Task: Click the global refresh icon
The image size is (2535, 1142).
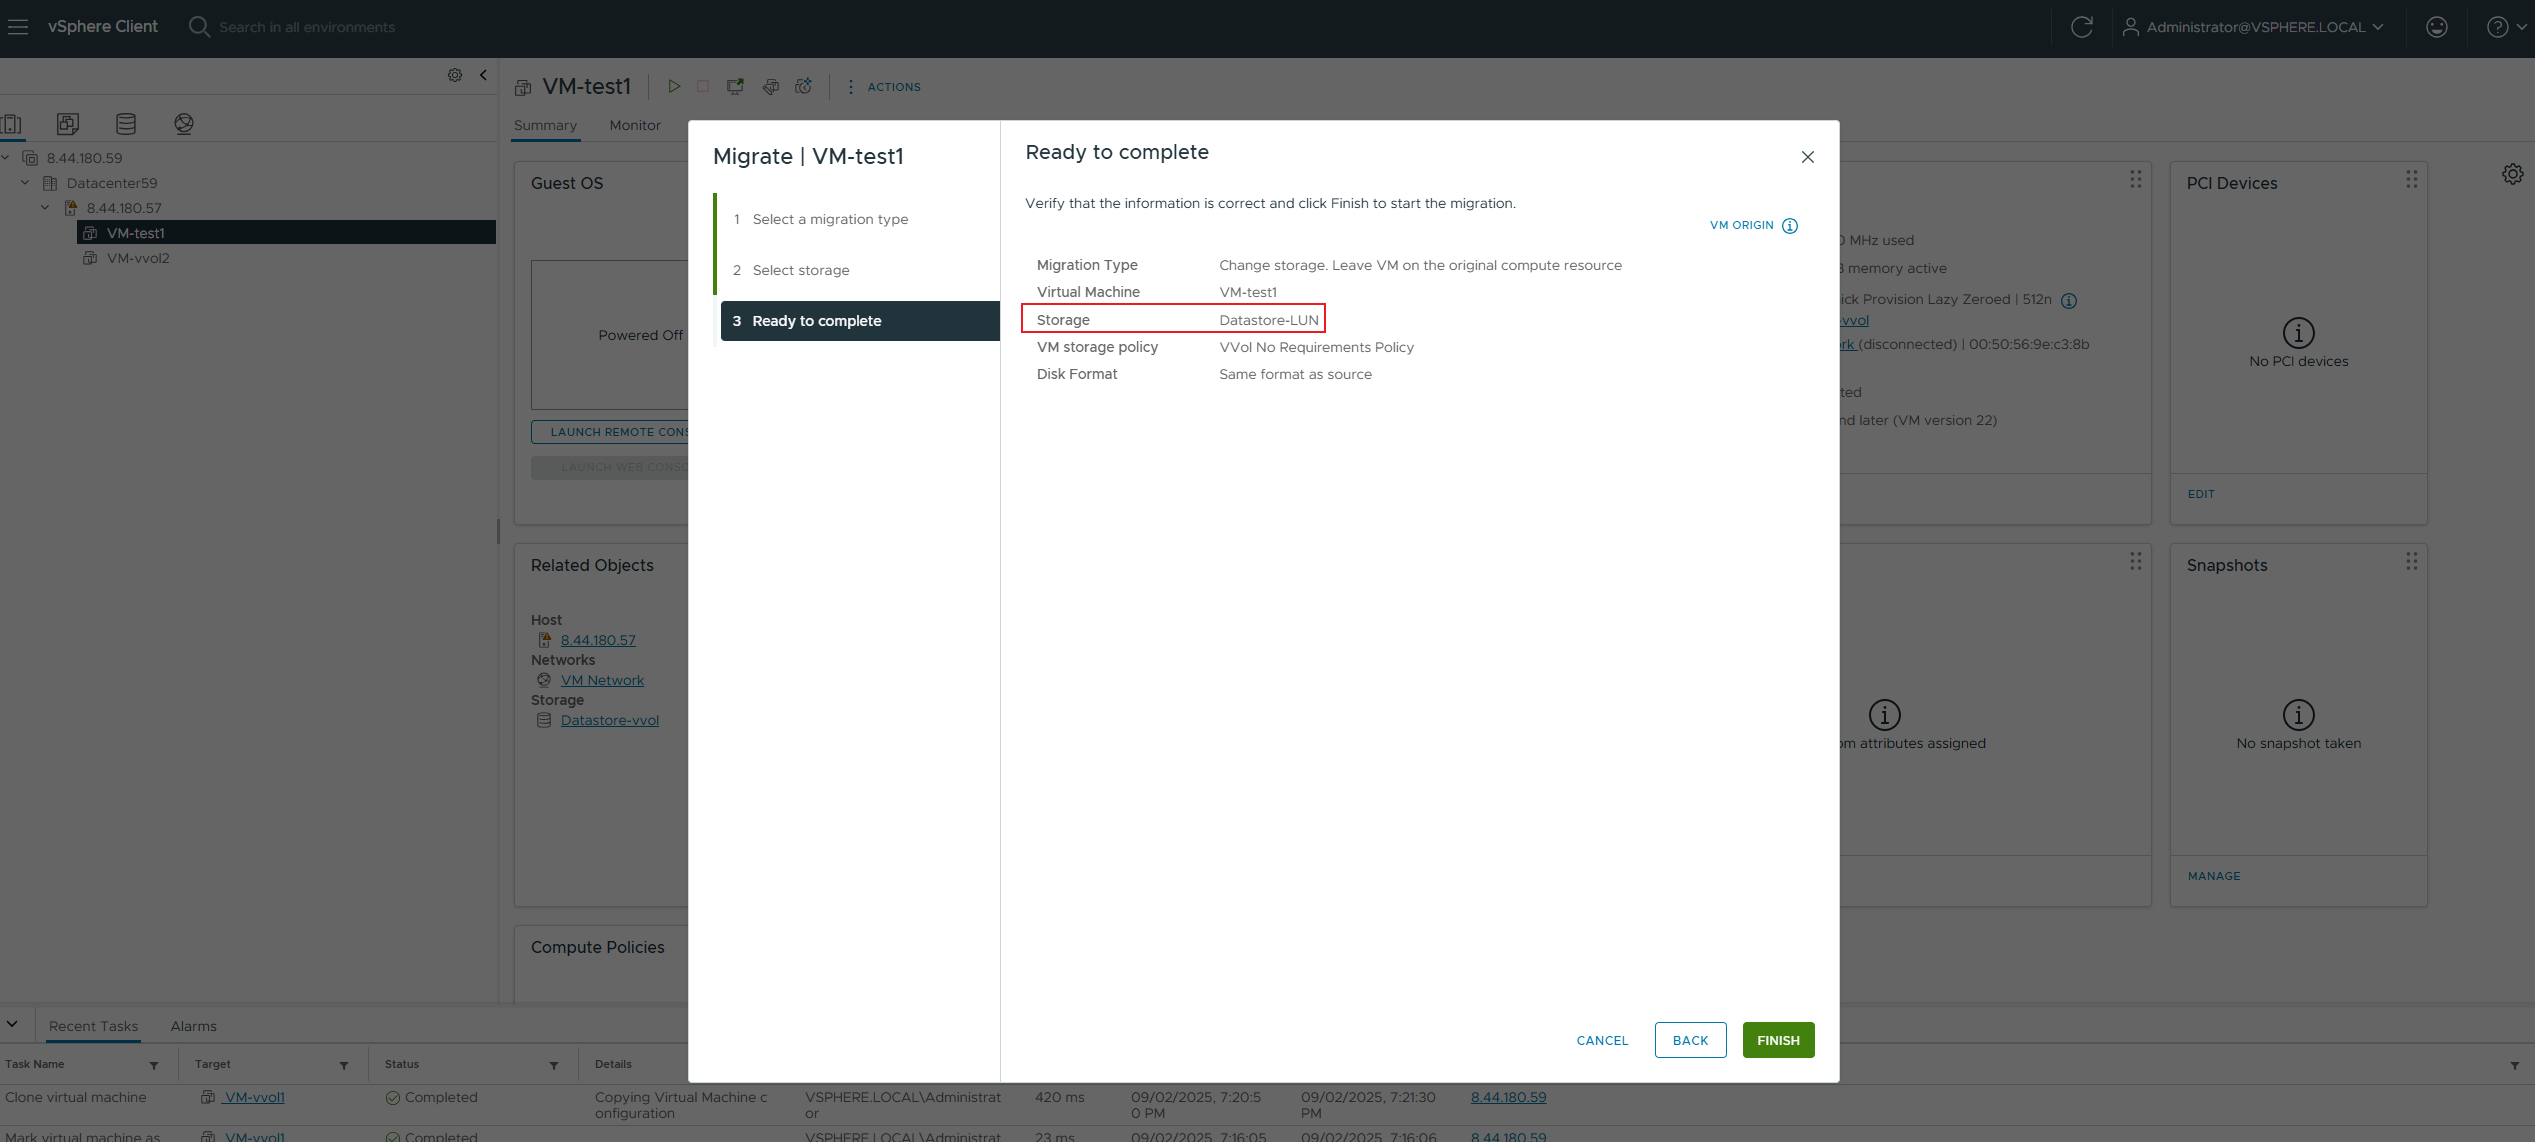Action: pos(2082,27)
